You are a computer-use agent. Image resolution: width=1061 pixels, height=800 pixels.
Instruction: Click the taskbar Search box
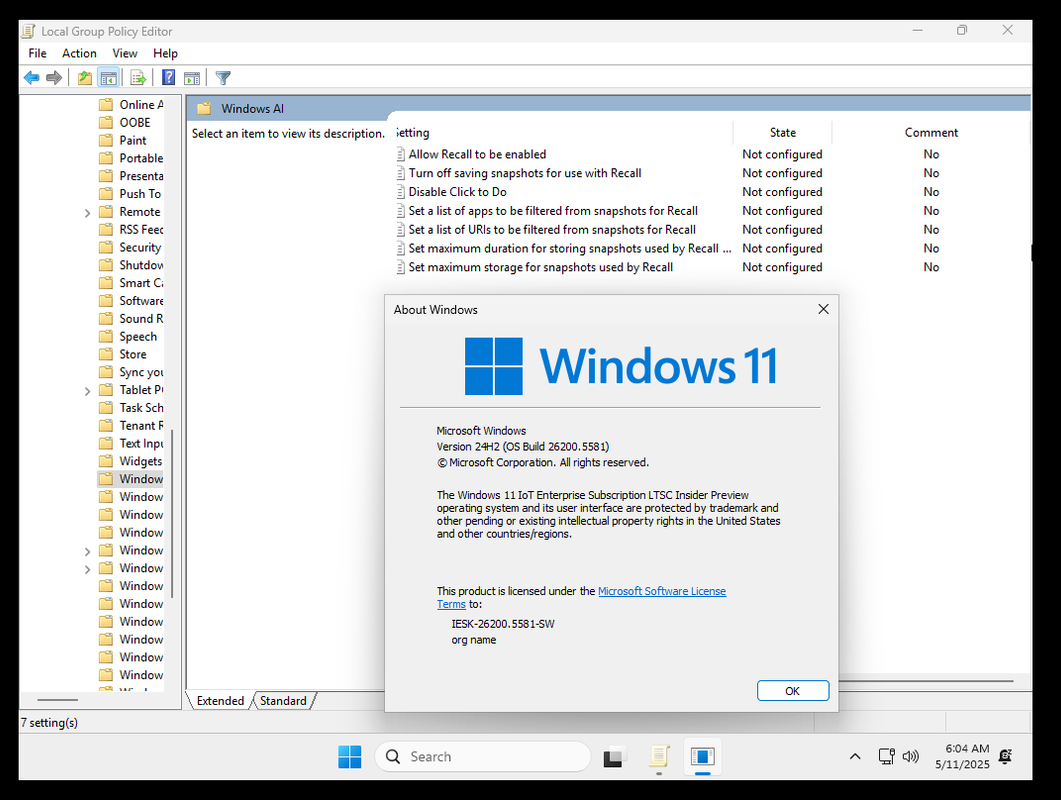pos(483,757)
